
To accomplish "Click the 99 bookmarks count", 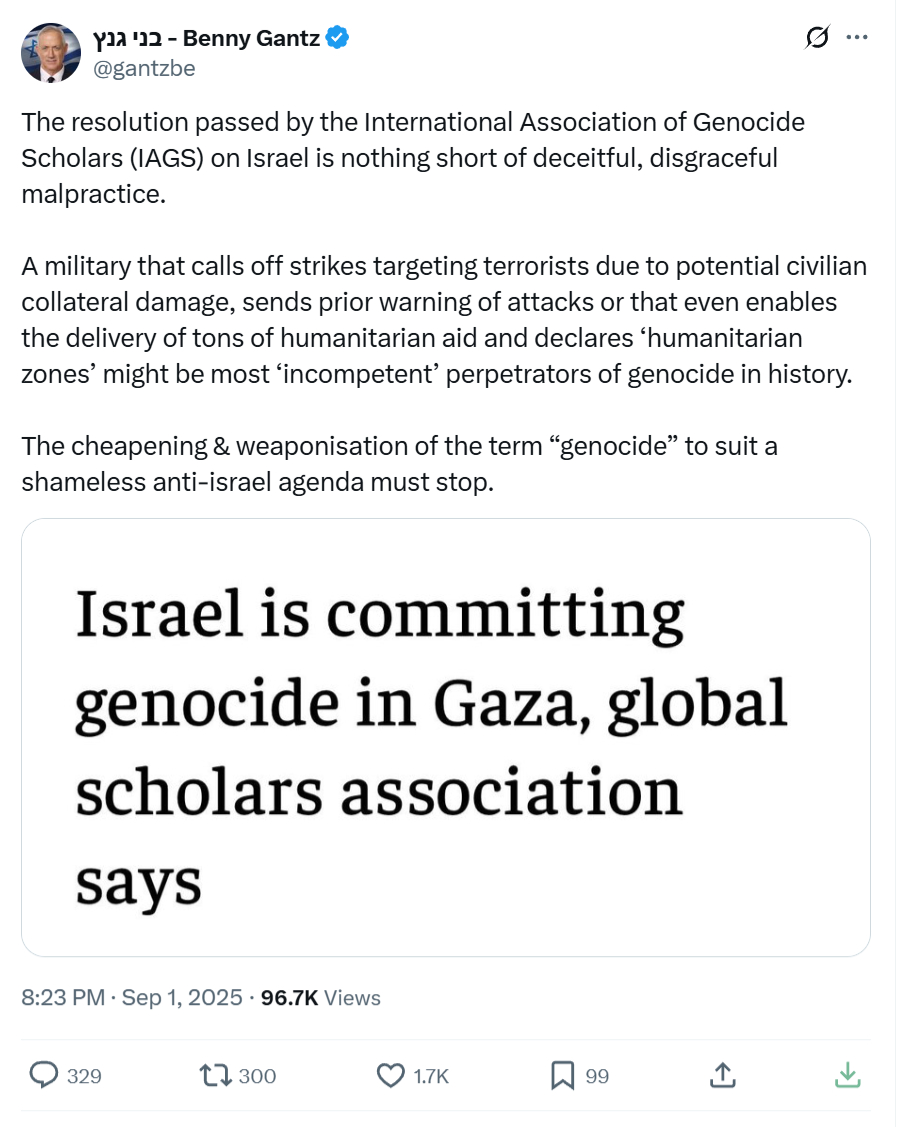I will click(597, 1076).
